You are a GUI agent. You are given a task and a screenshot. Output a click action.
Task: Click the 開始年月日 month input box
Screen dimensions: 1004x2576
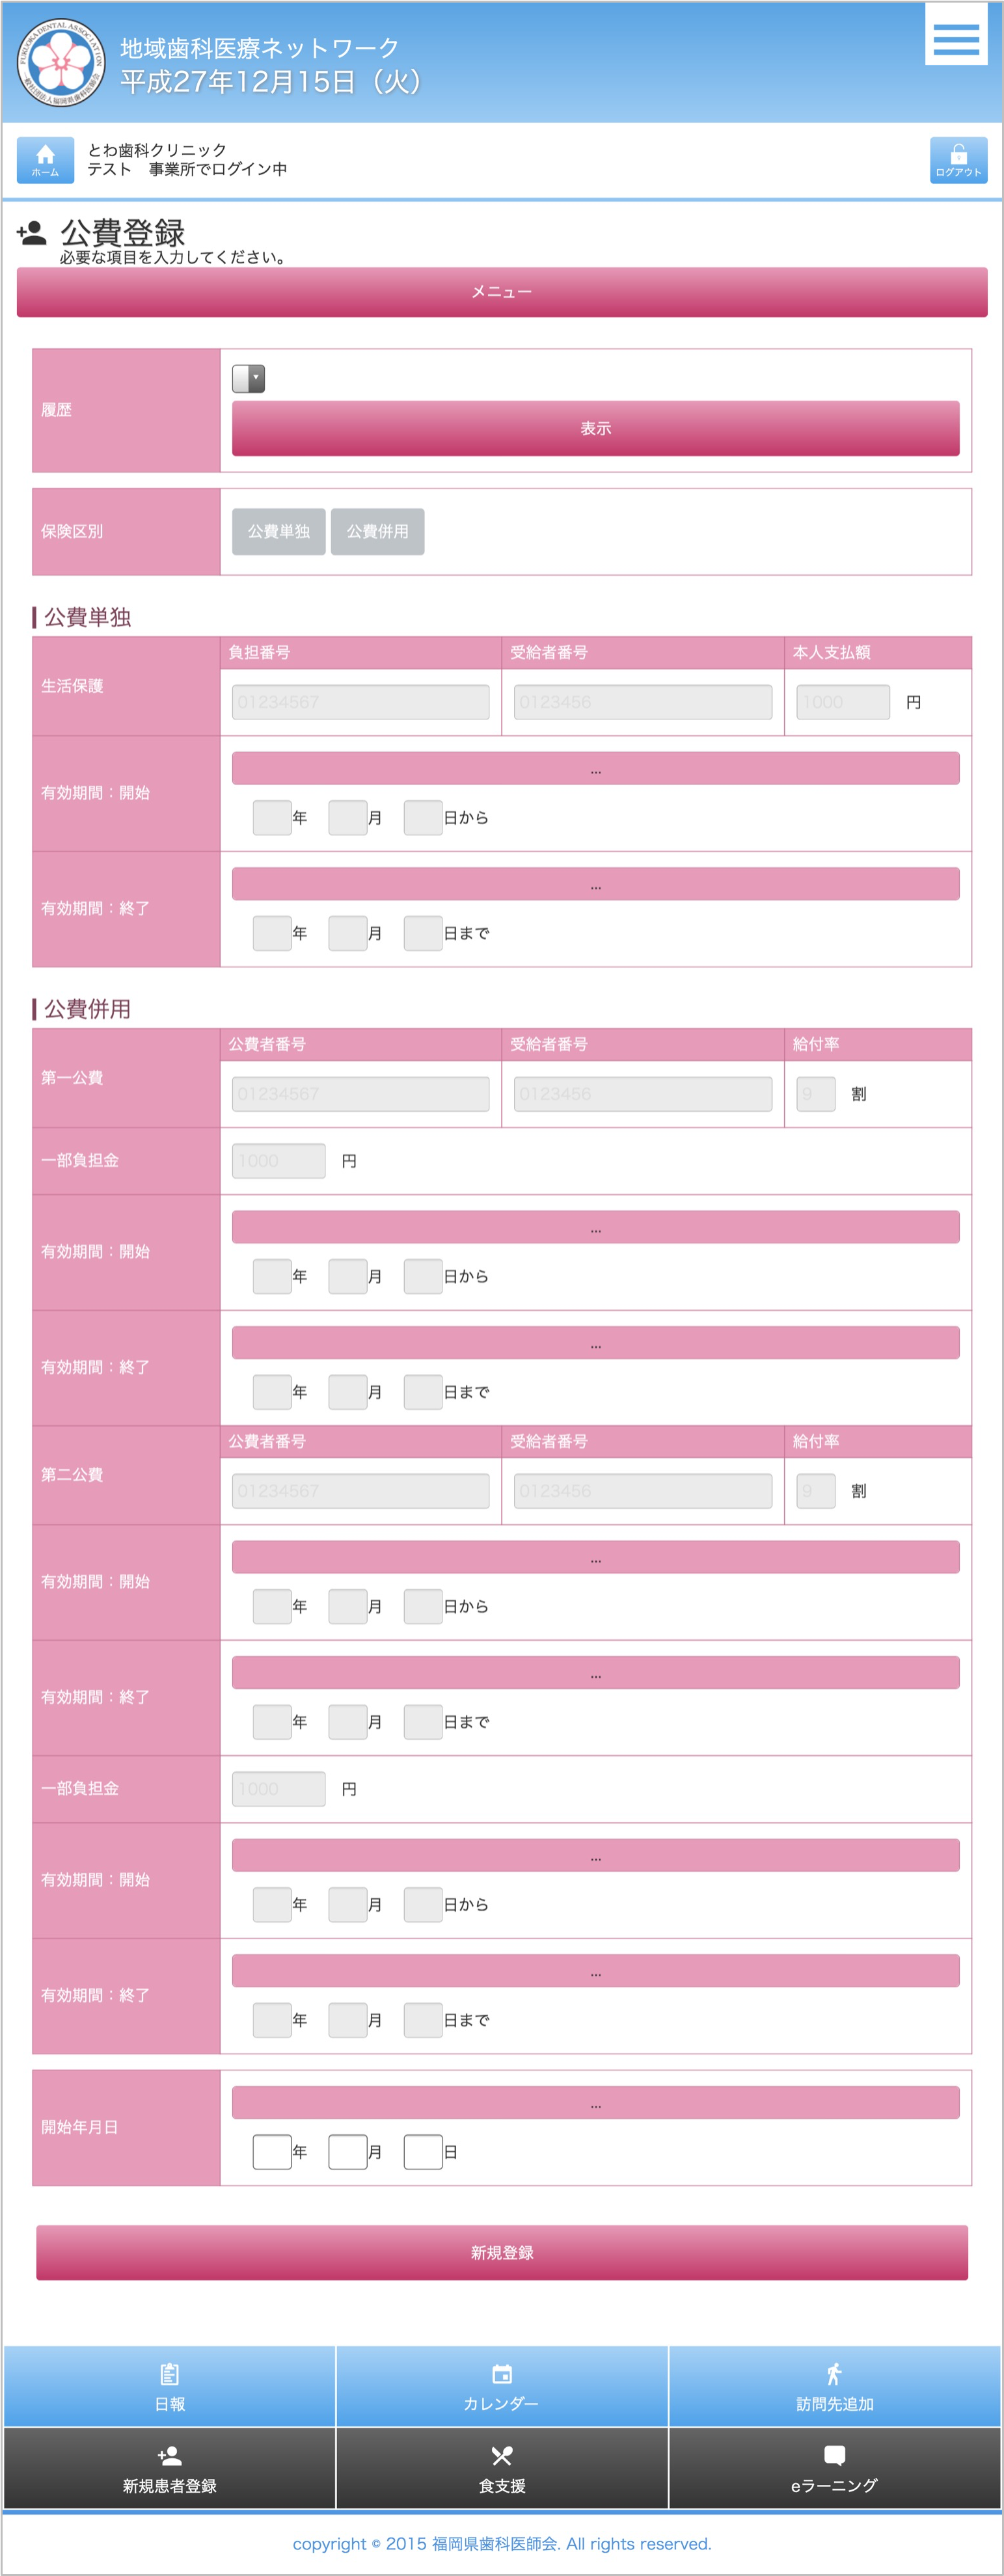point(347,2152)
